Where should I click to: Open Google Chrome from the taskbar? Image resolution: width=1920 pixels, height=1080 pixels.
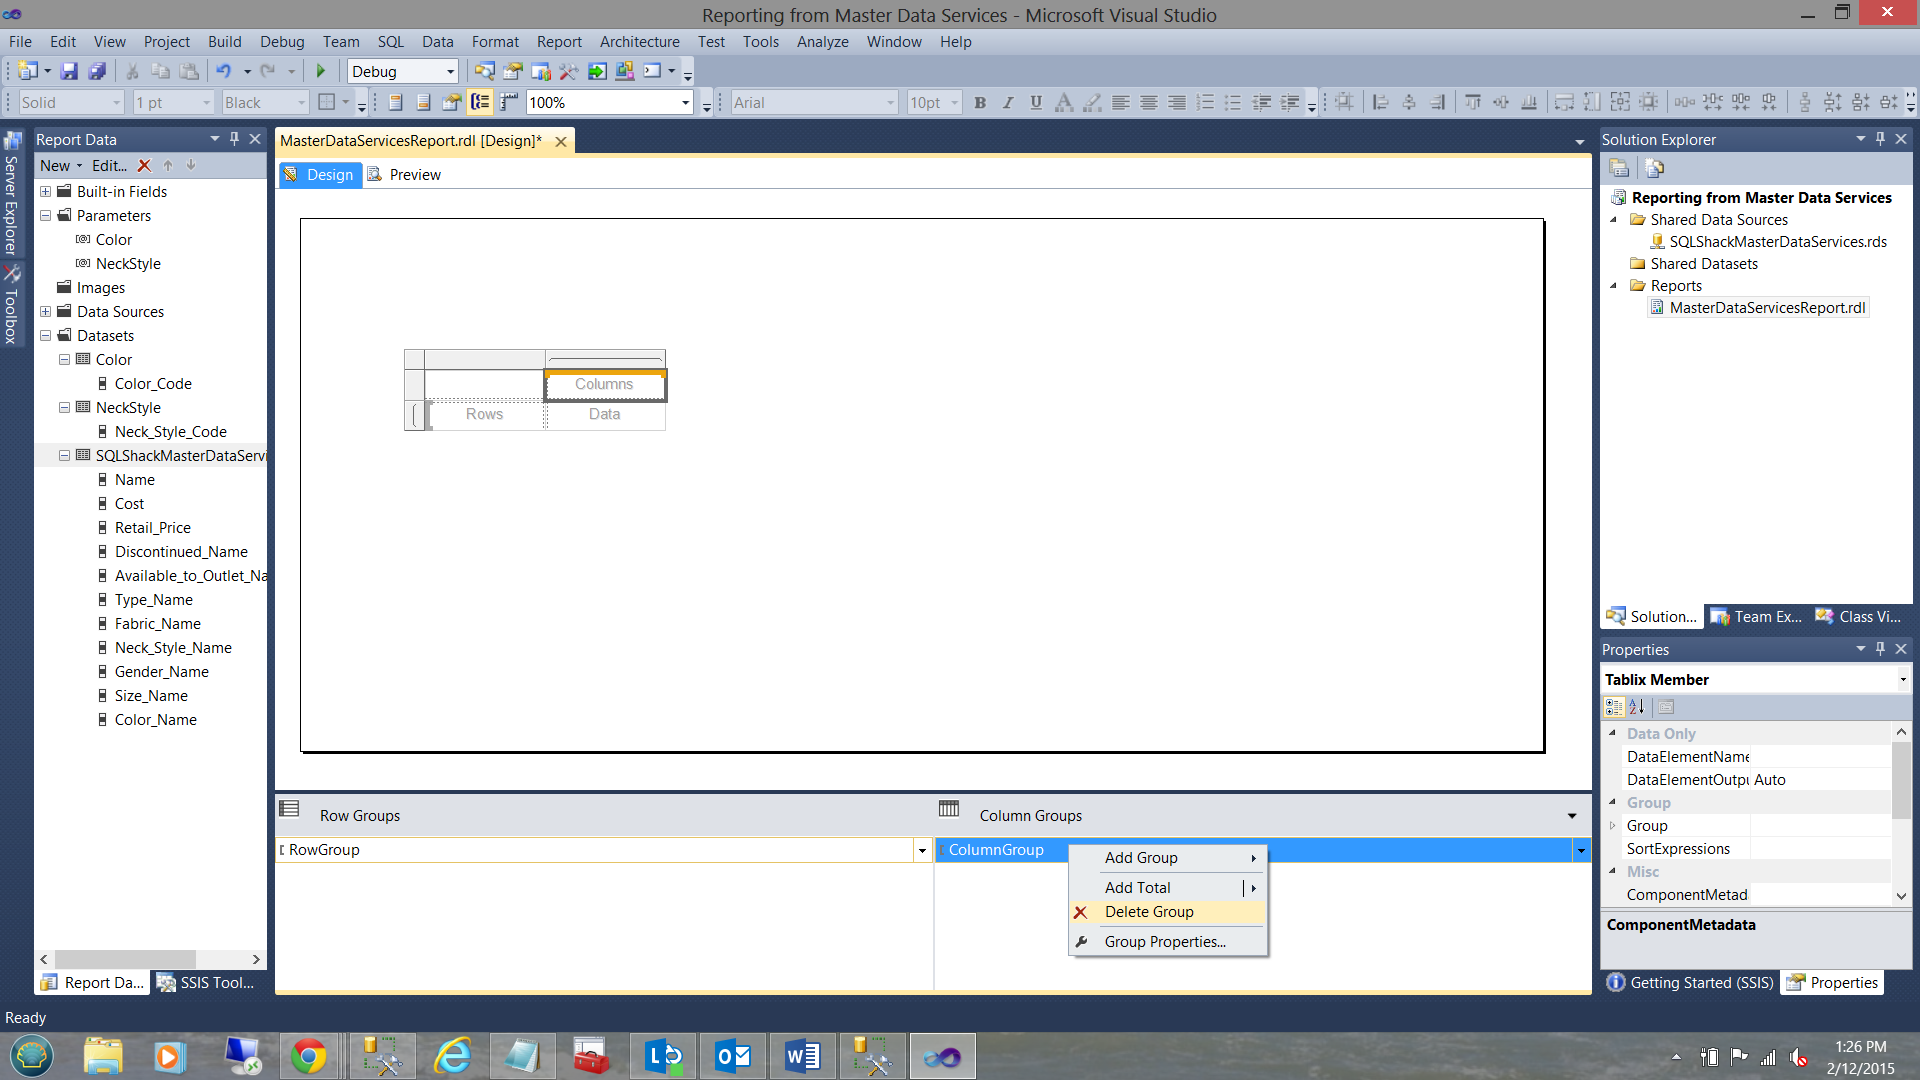(308, 1056)
